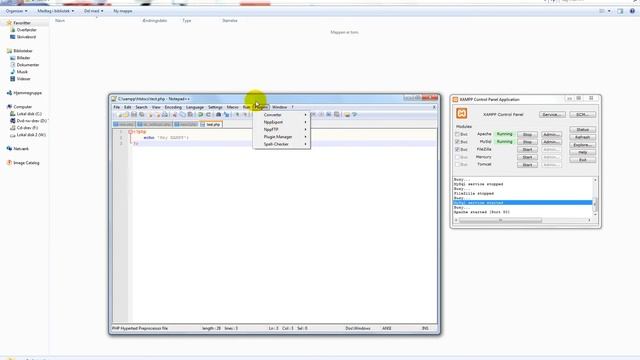This screenshot has height=360, width=640.
Task: Click the Open file icon in Notepad++ toolbar
Action: [x=126, y=115]
